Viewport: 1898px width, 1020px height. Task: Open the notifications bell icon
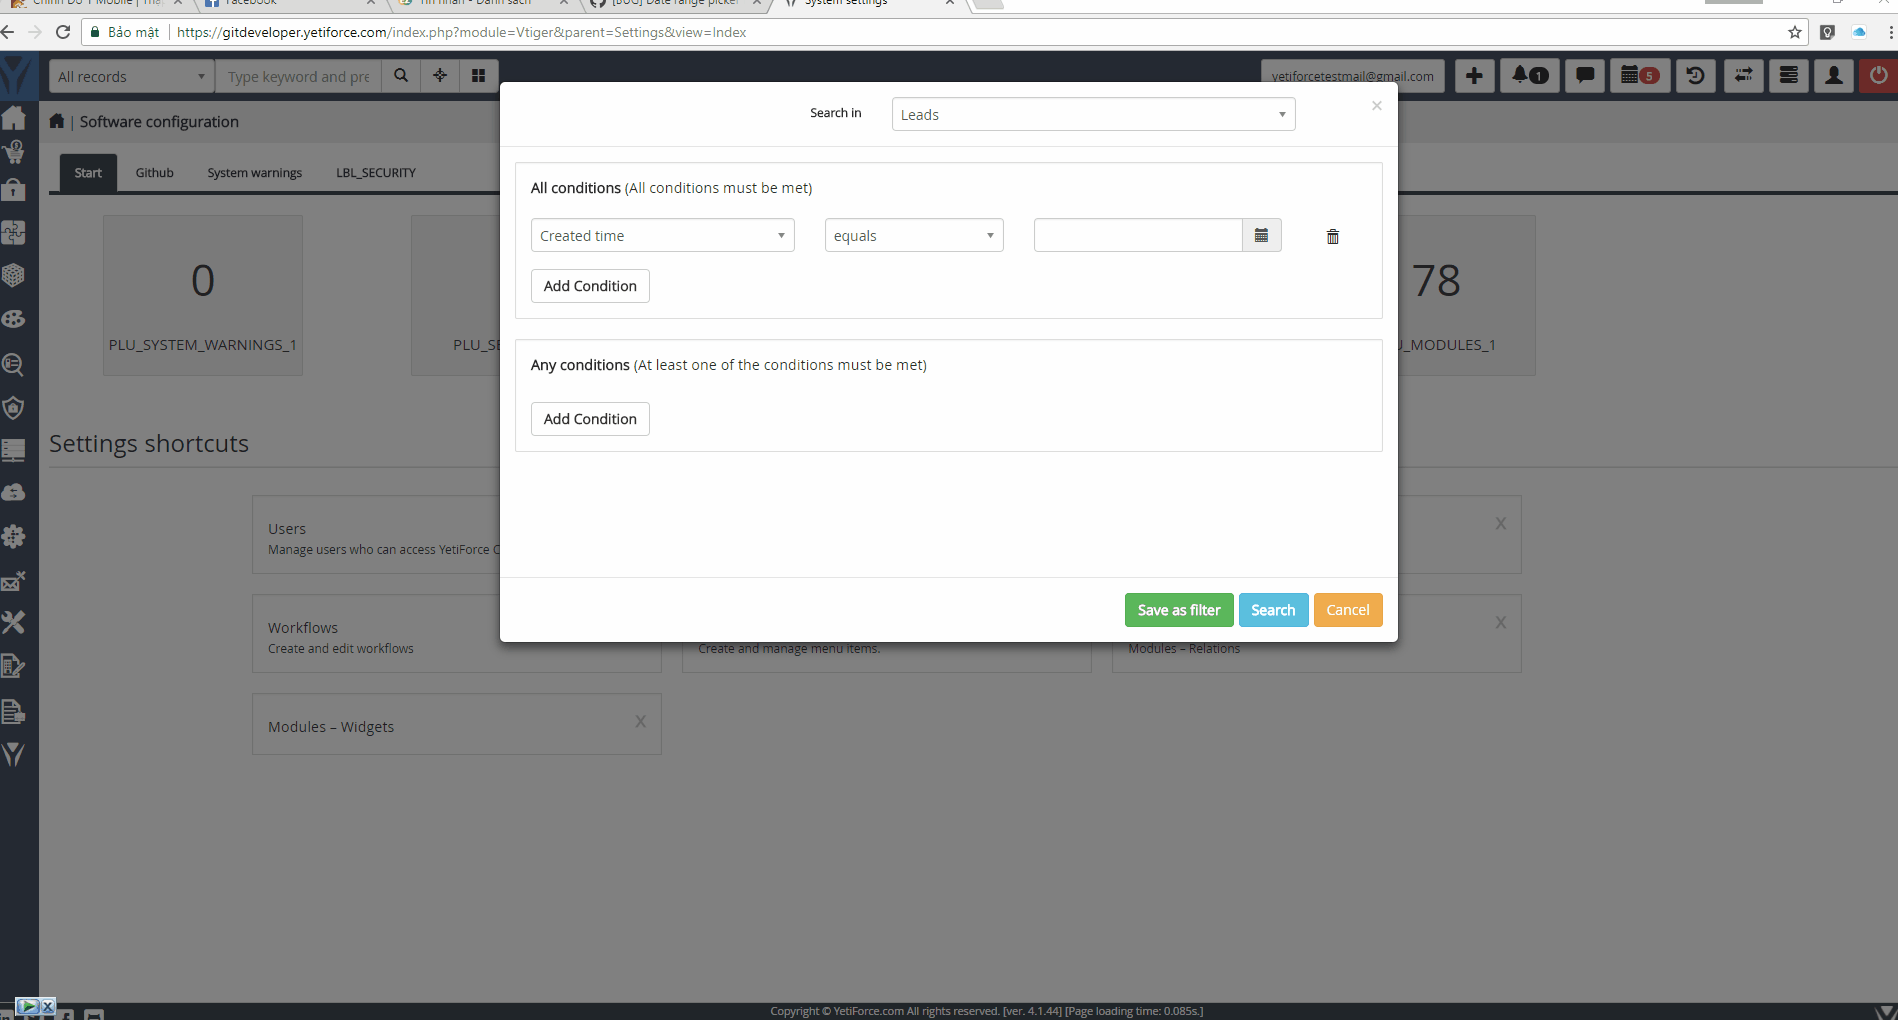[1530, 76]
